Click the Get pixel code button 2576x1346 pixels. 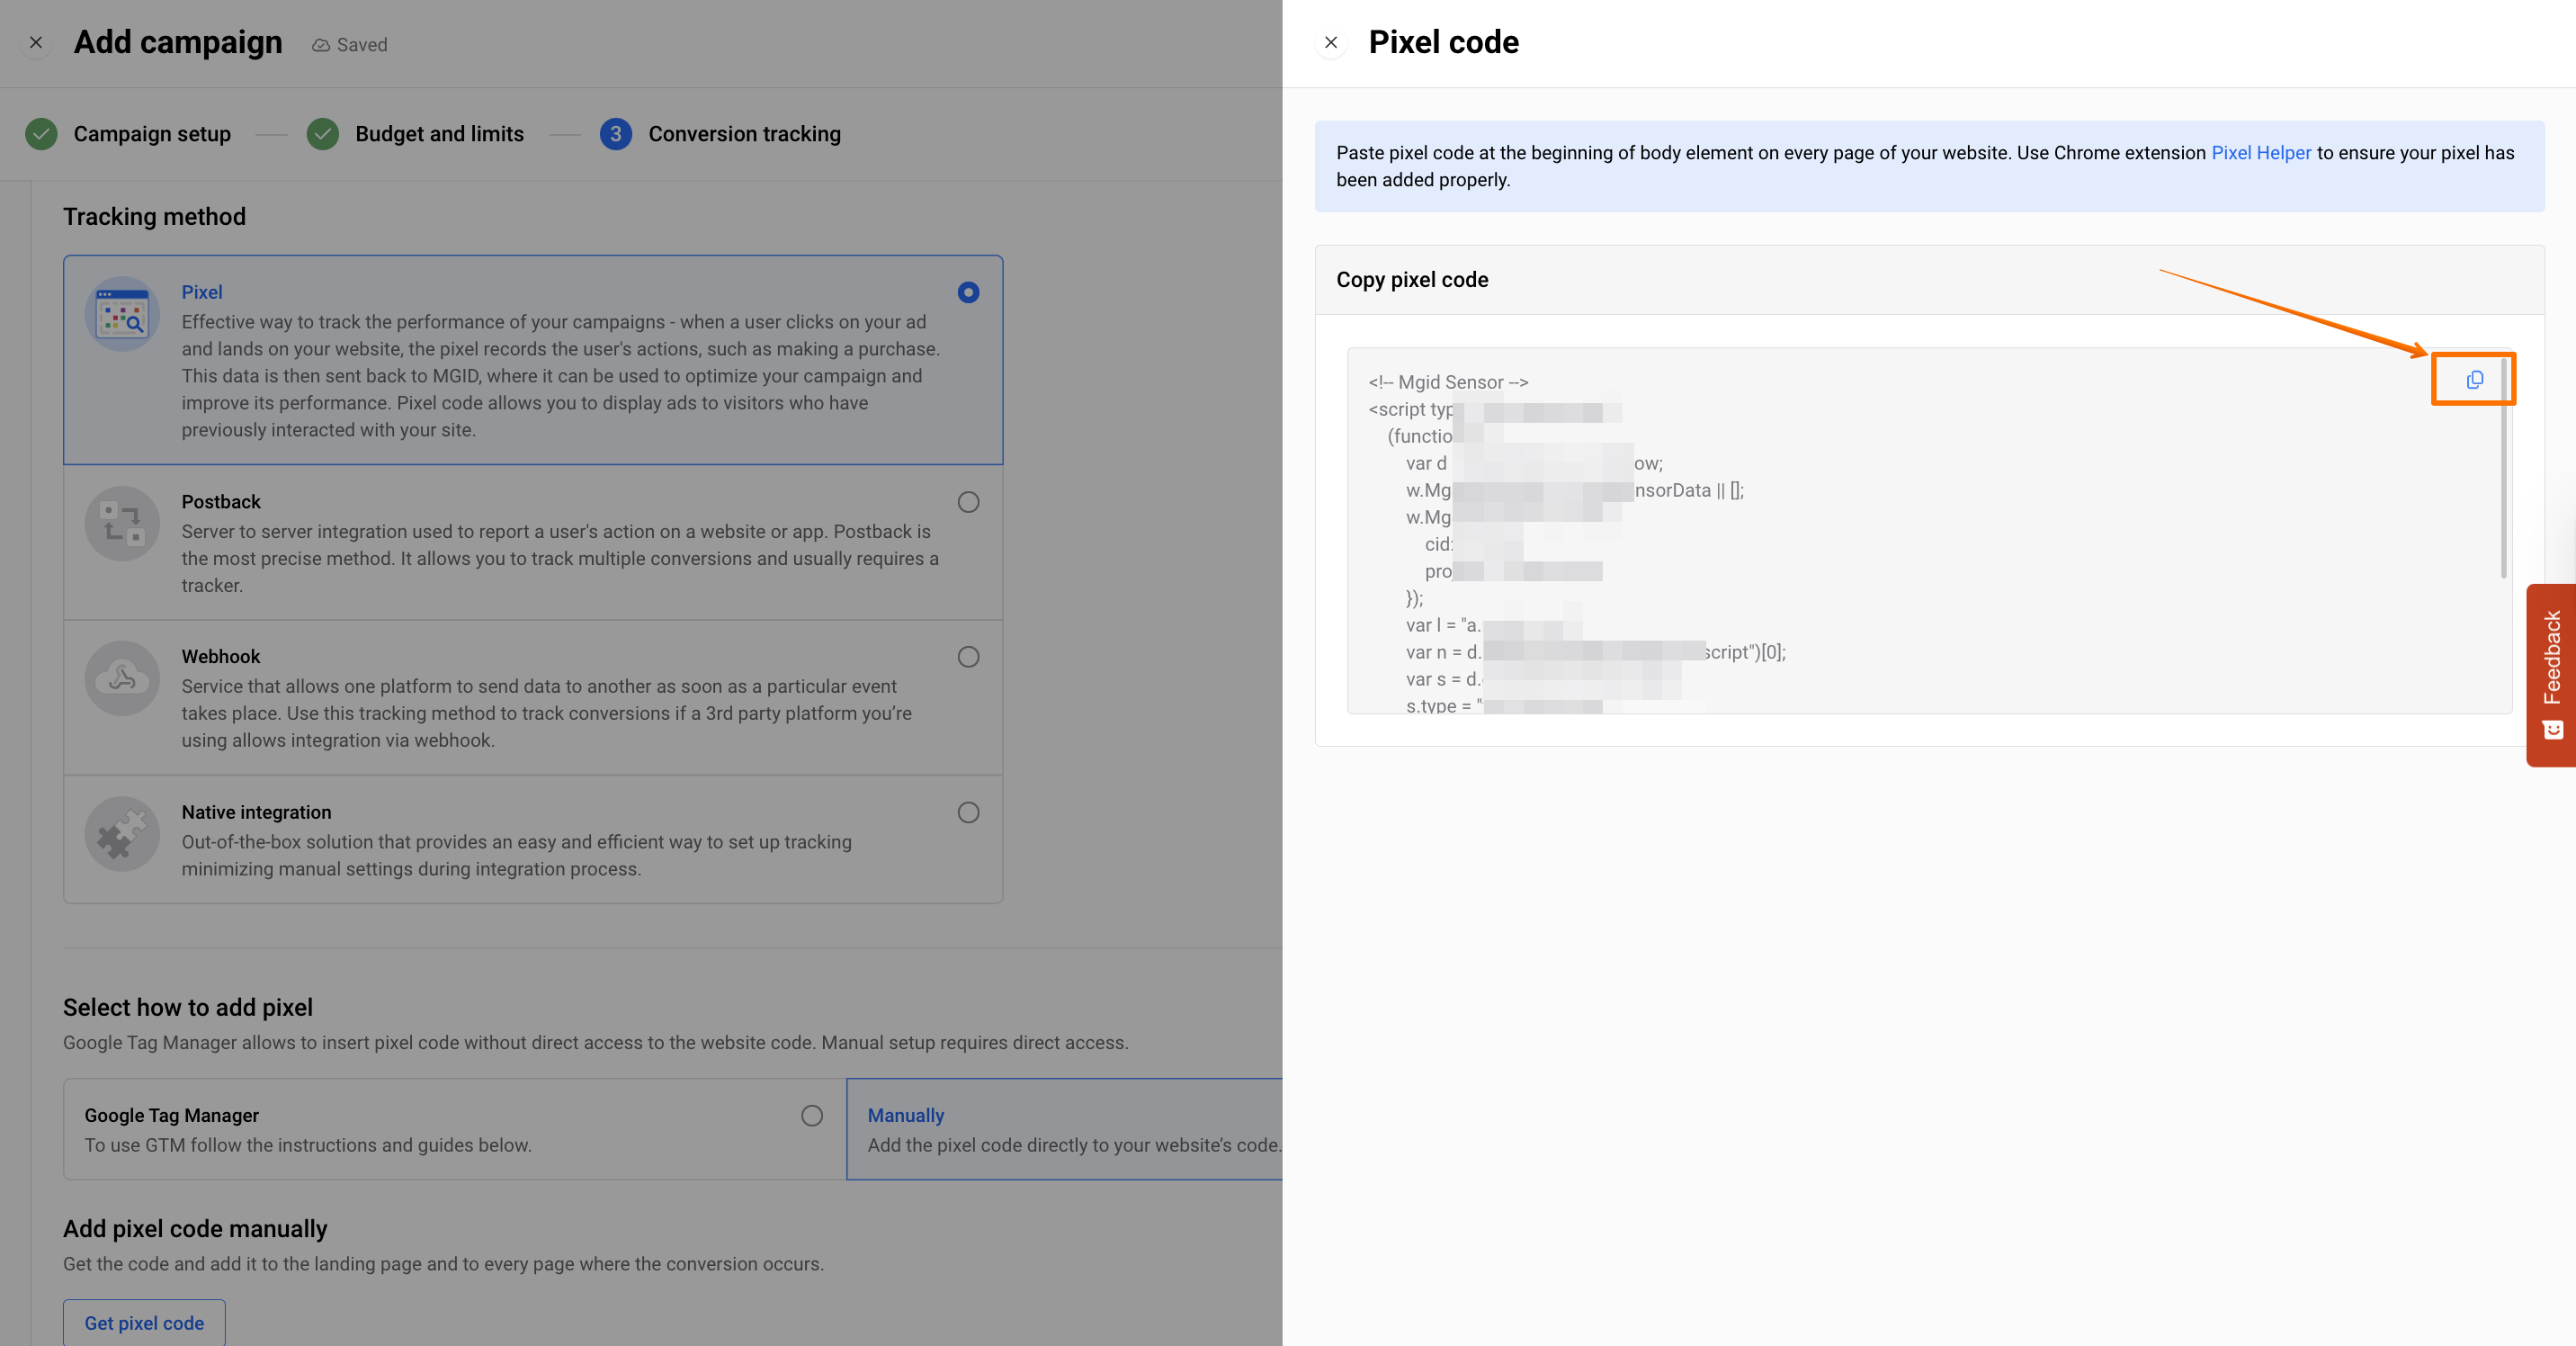coord(144,1322)
